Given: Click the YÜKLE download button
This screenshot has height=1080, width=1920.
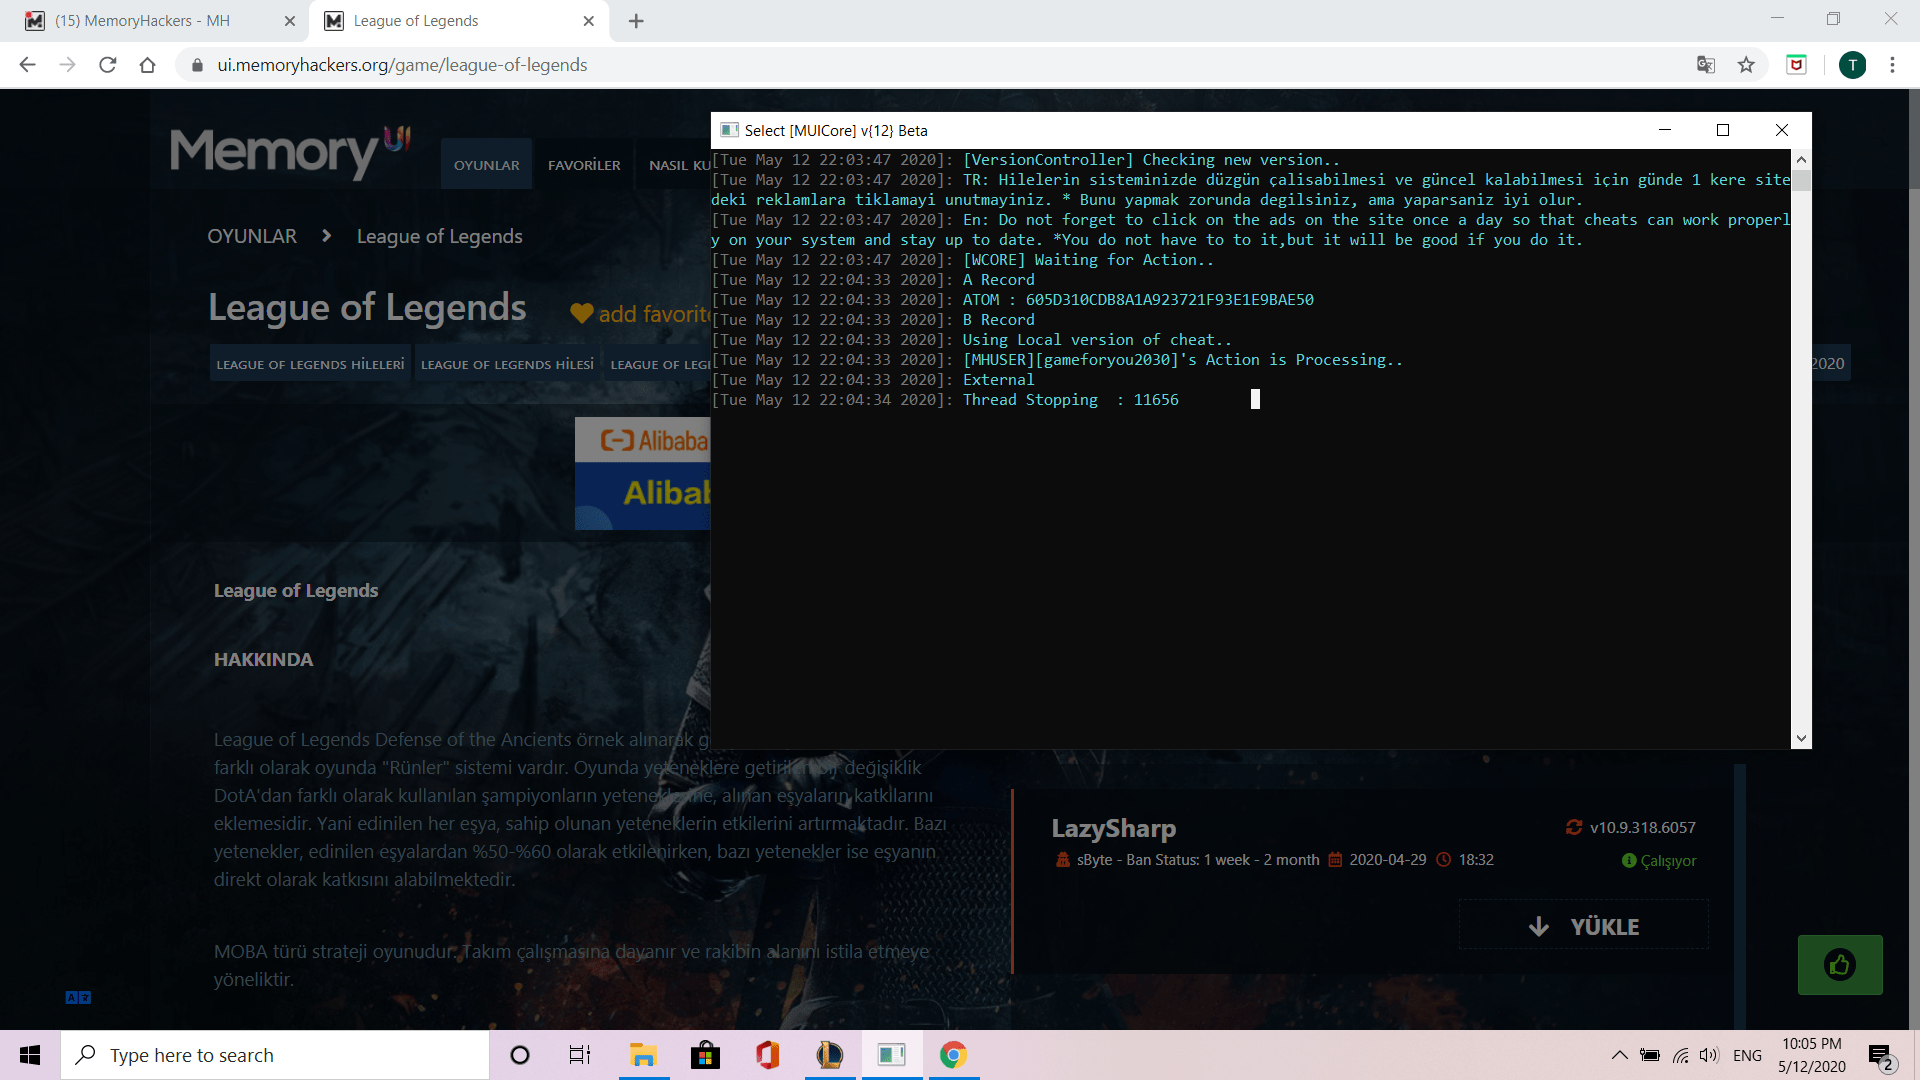Looking at the screenshot, I should (1584, 926).
